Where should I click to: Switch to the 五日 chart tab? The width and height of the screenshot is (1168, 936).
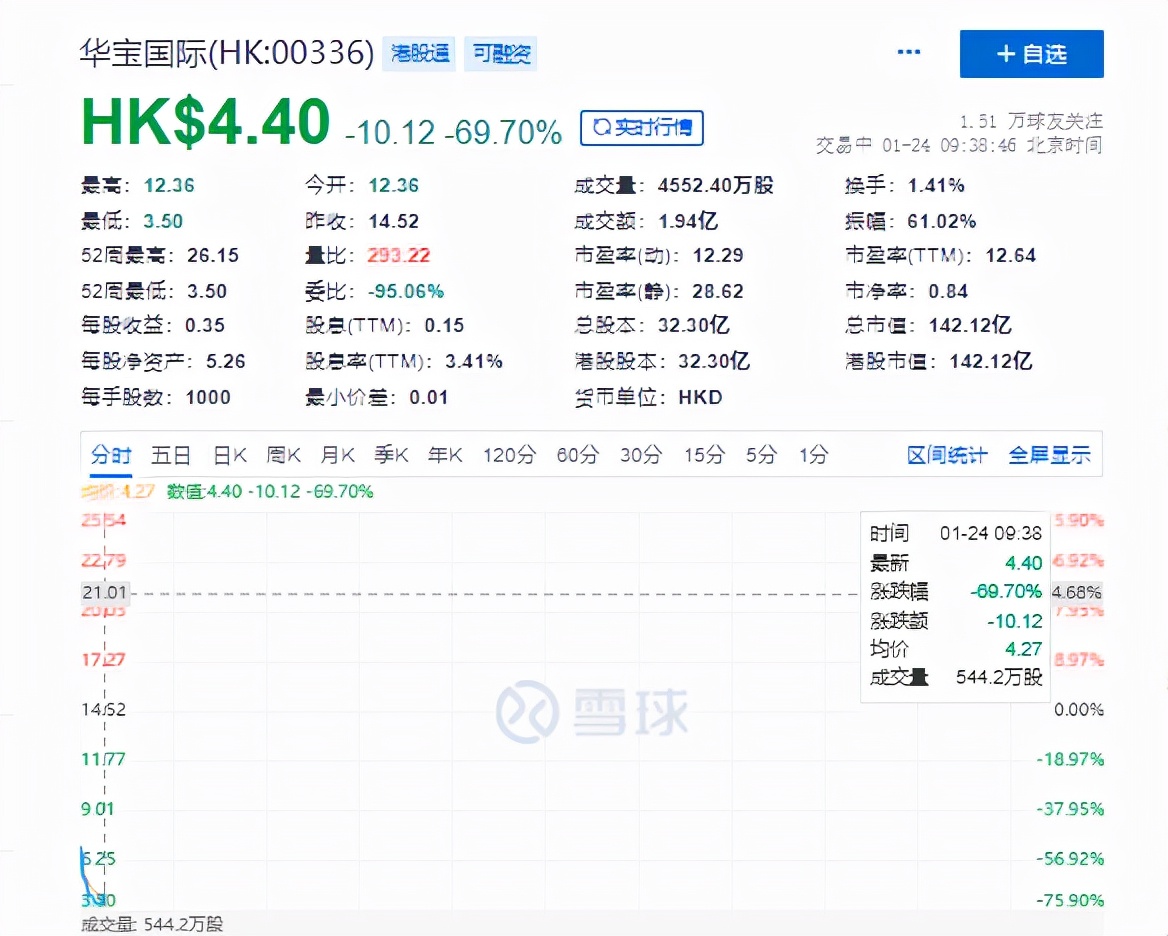171,455
